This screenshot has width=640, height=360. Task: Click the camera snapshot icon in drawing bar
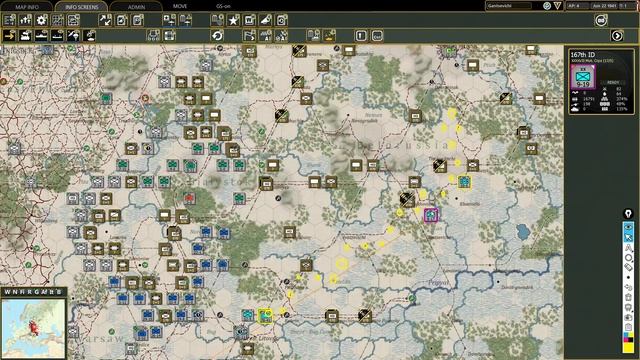(628, 317)
